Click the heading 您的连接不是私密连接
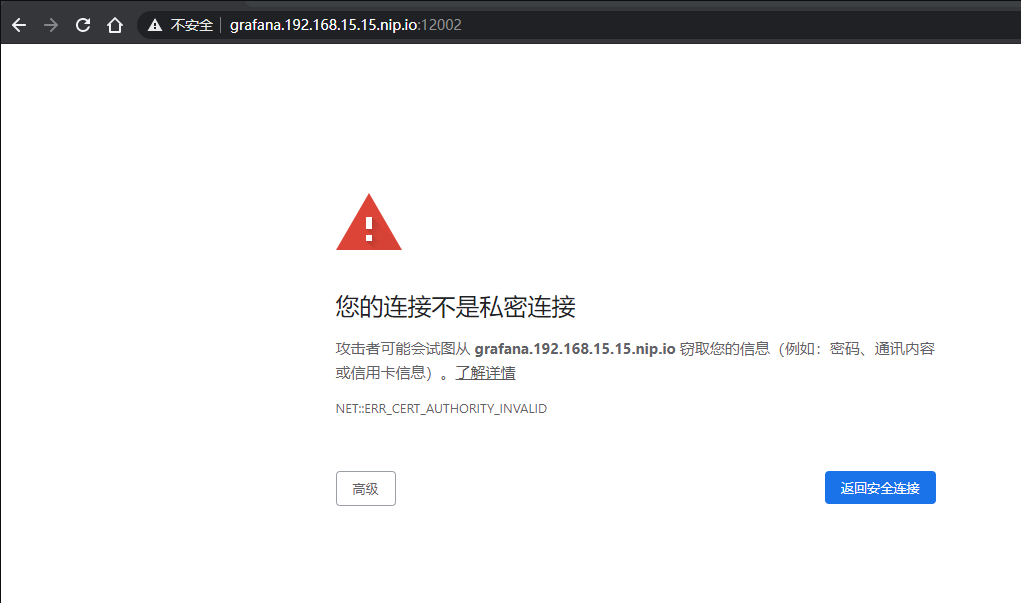 pyautogui.click(x=455, y=307)
